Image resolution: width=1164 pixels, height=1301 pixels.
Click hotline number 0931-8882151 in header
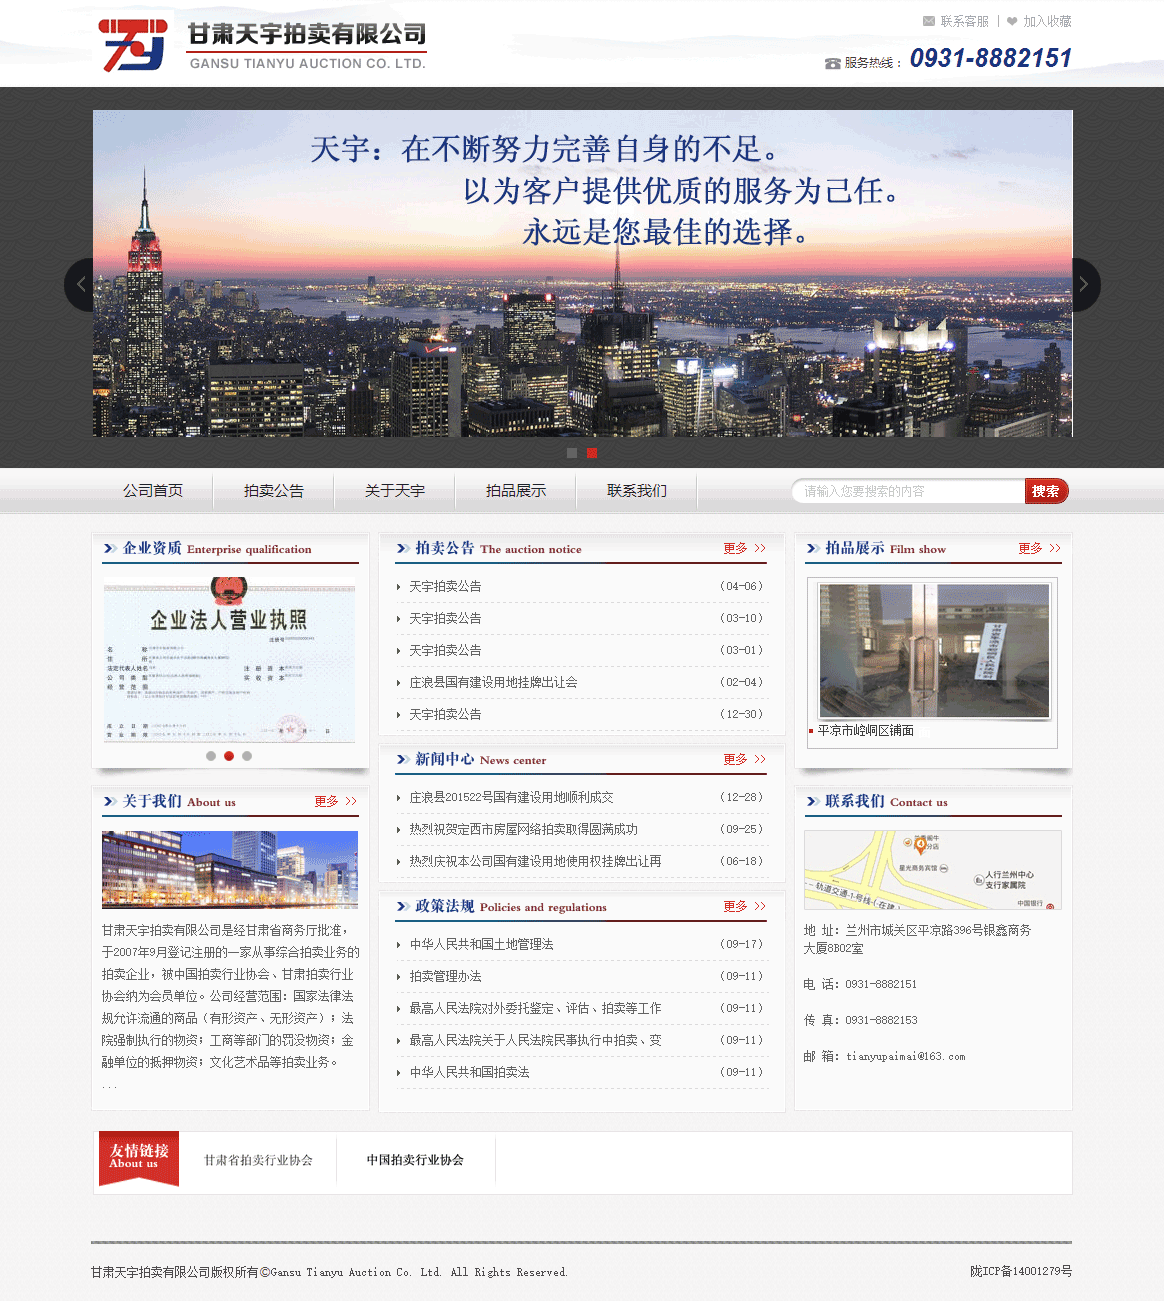[990, 58]
